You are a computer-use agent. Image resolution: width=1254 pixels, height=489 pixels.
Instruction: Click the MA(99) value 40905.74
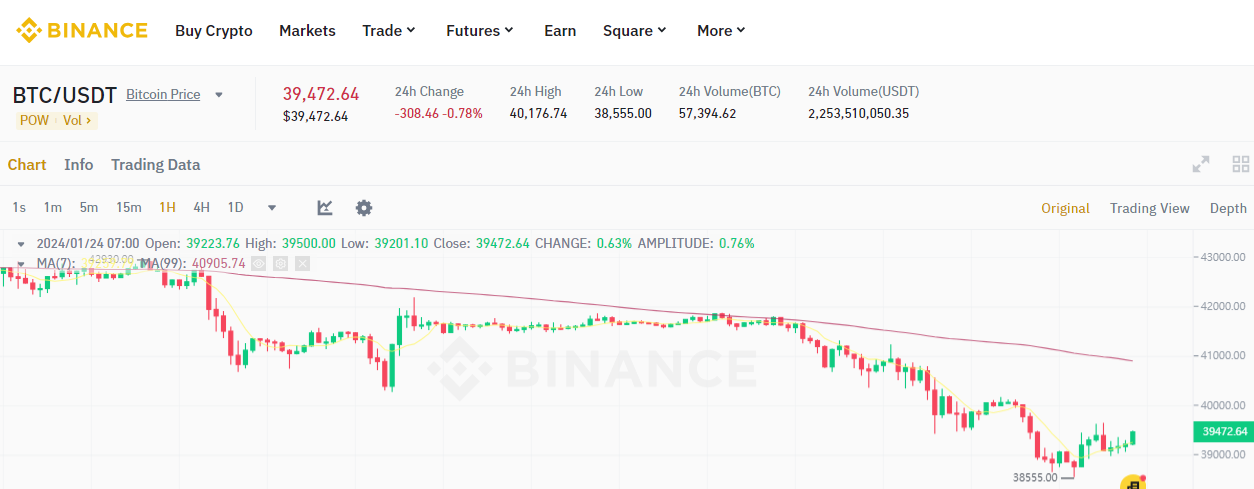click(217, 263)
